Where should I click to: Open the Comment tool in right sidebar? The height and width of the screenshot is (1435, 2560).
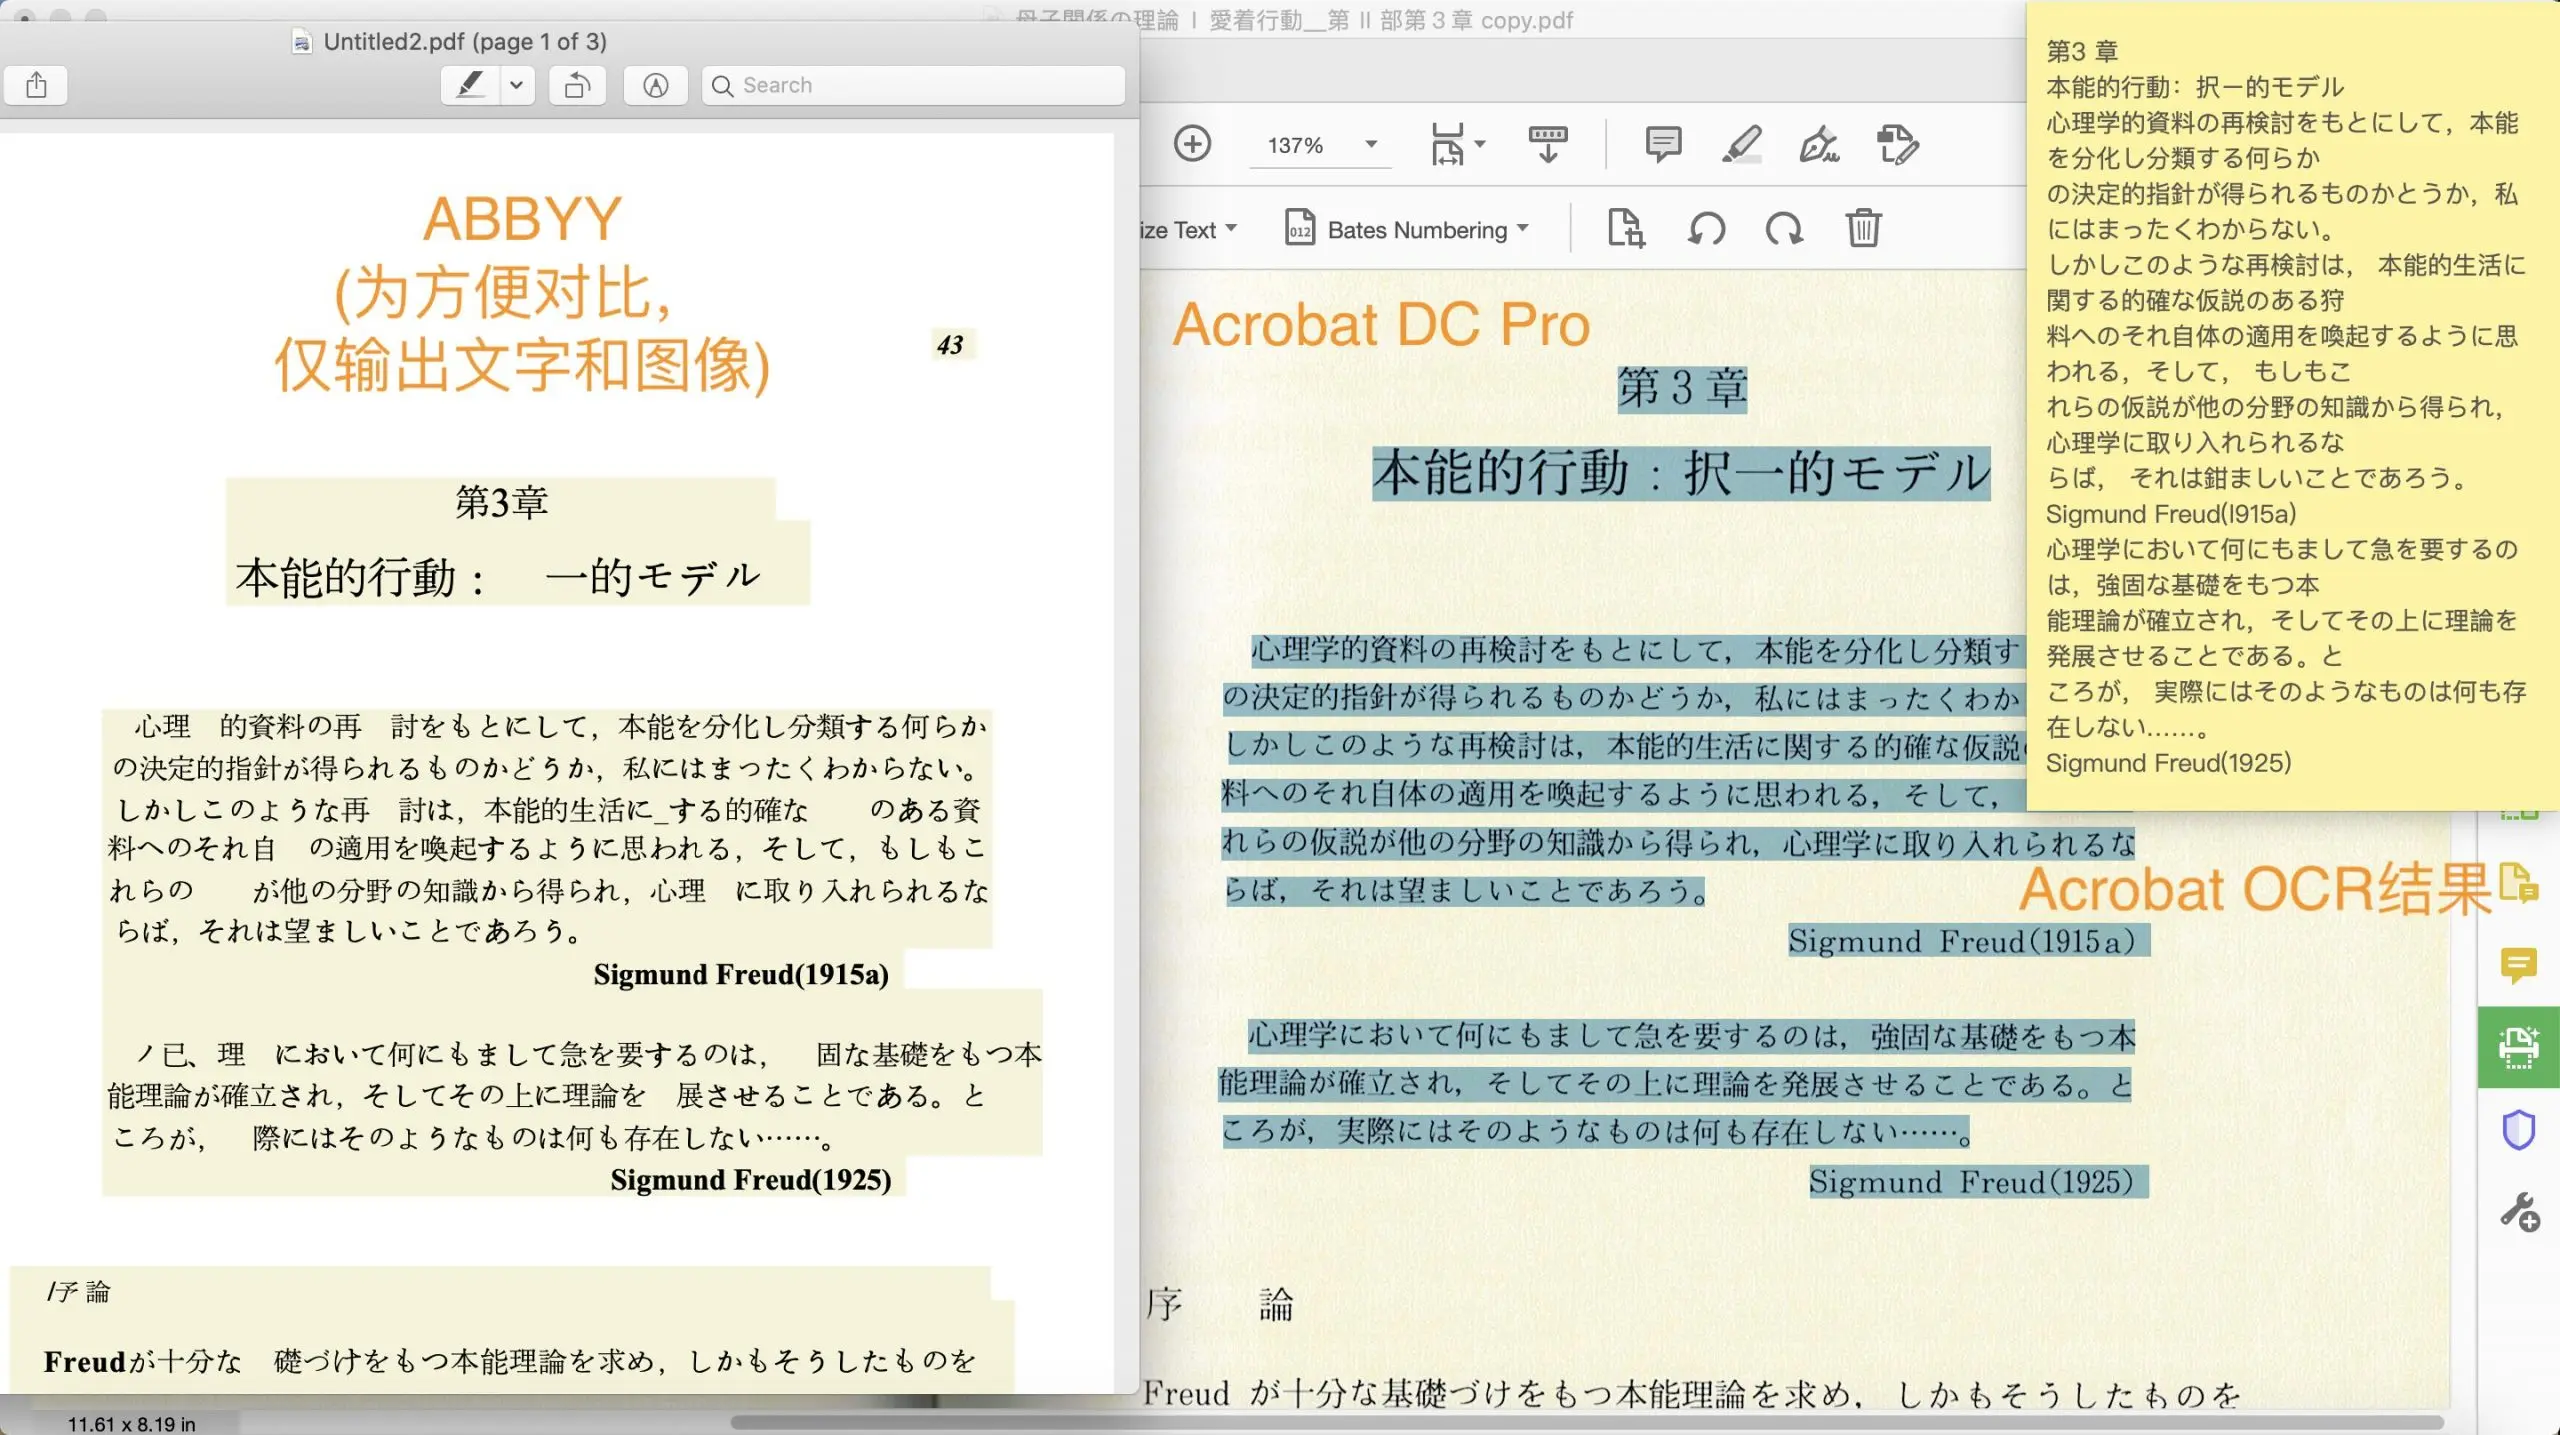[2518, 965]
